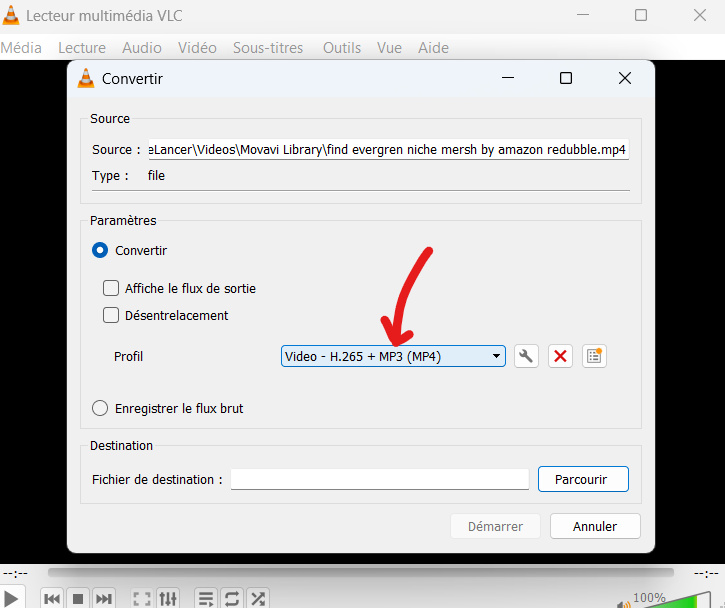
Task: Close the Convertir dialog
Action: pyautogui.click(x=625, y=78)
